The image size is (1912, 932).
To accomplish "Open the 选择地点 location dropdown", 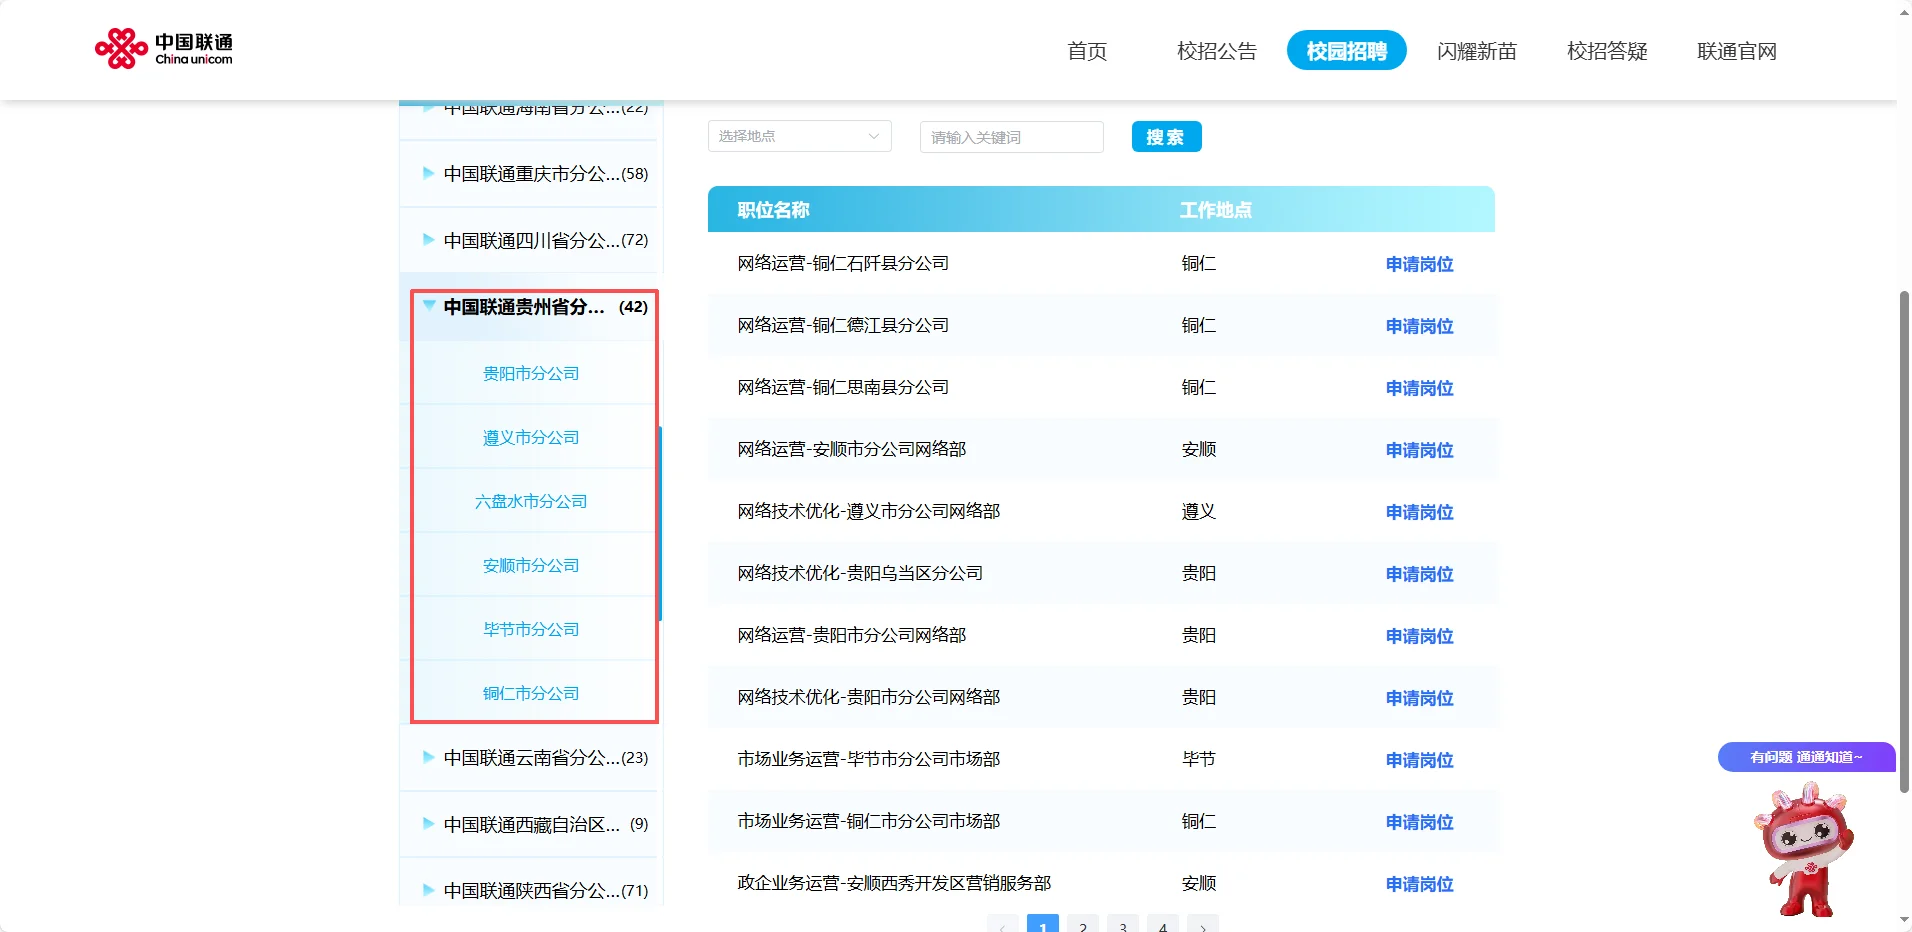I will [x=800, y=136].
